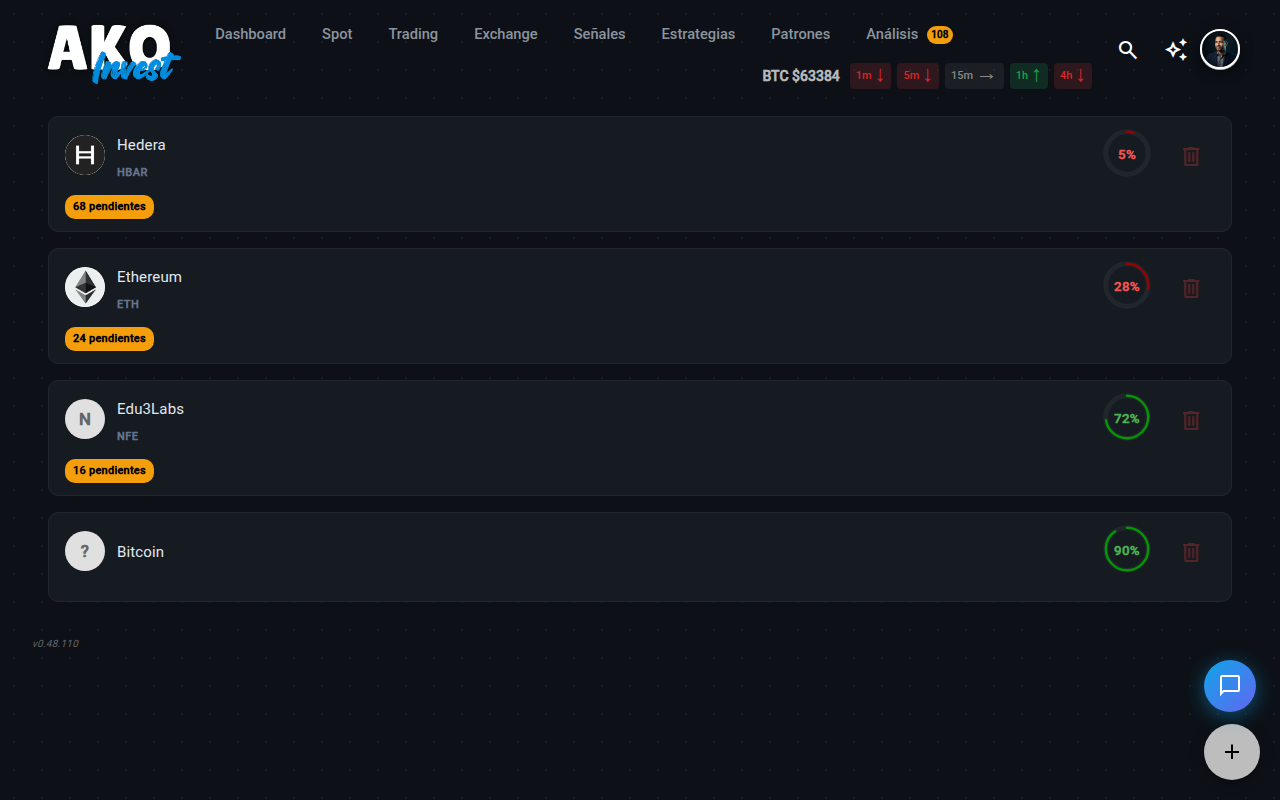Image resolution: width=1280 pixels, height=800 pixels.
Task: Click the 28% progress ring for Ethereum
Action: 1127,287
